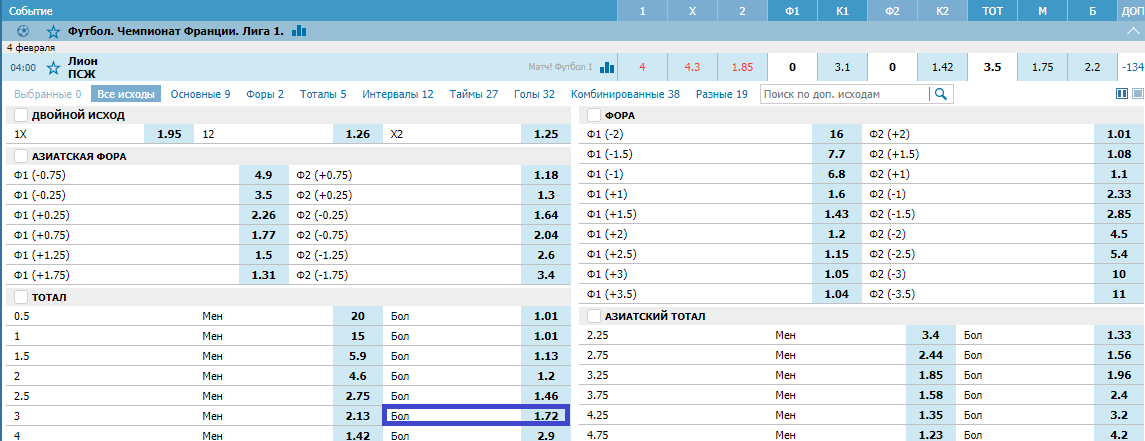Select Asian total 3.25 Мен odds 1.85
Screen dimensions: 1145x441
click(x=931, y=375)
